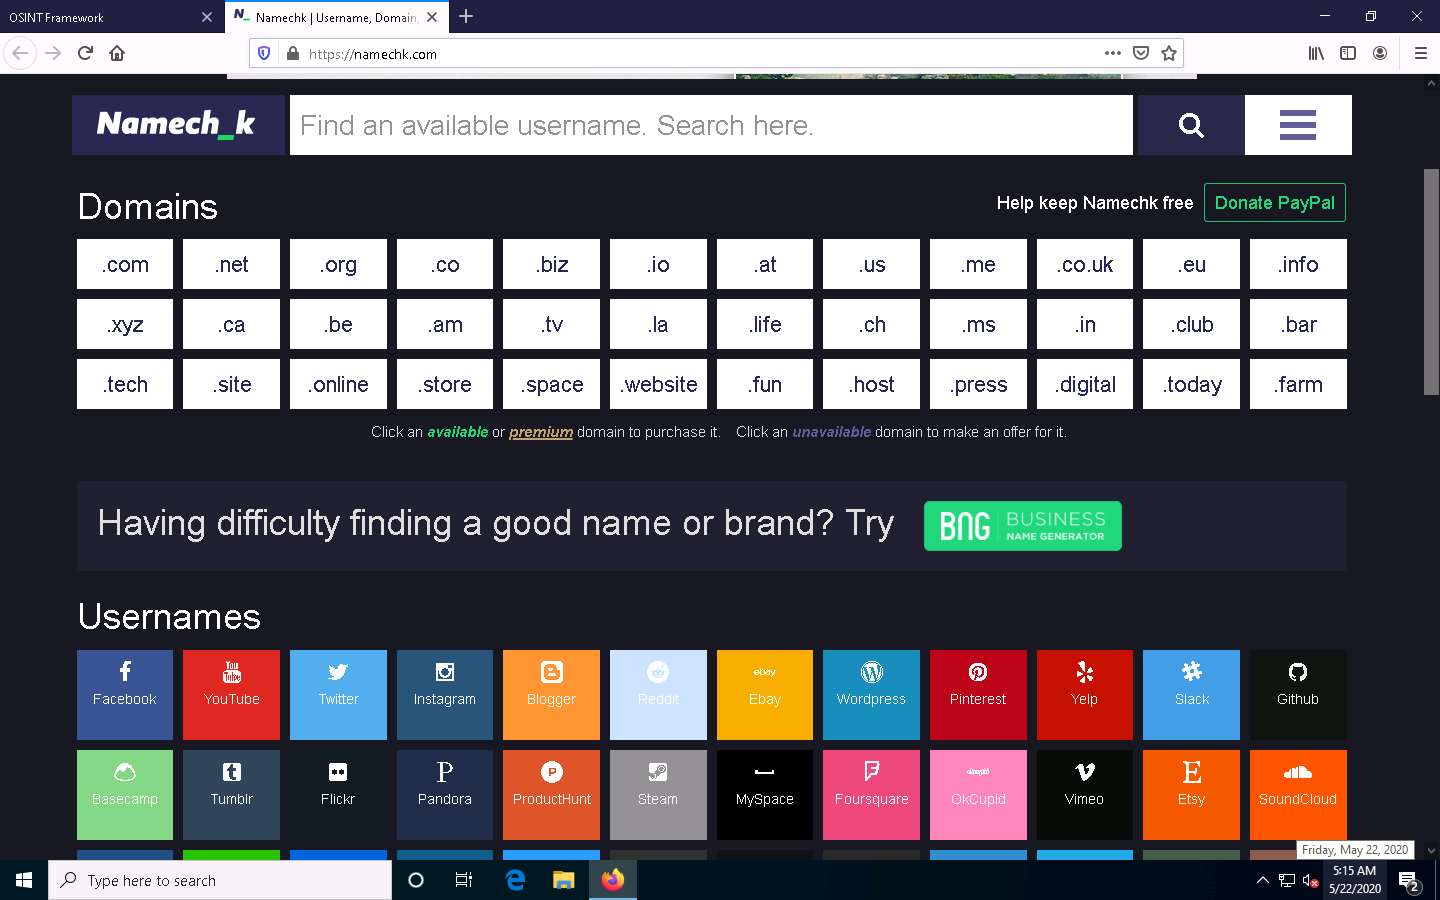Image resolution: width=1440 pixels, height=900 pixels.
Task: Open Firefox application menu
Action: 1420,53
